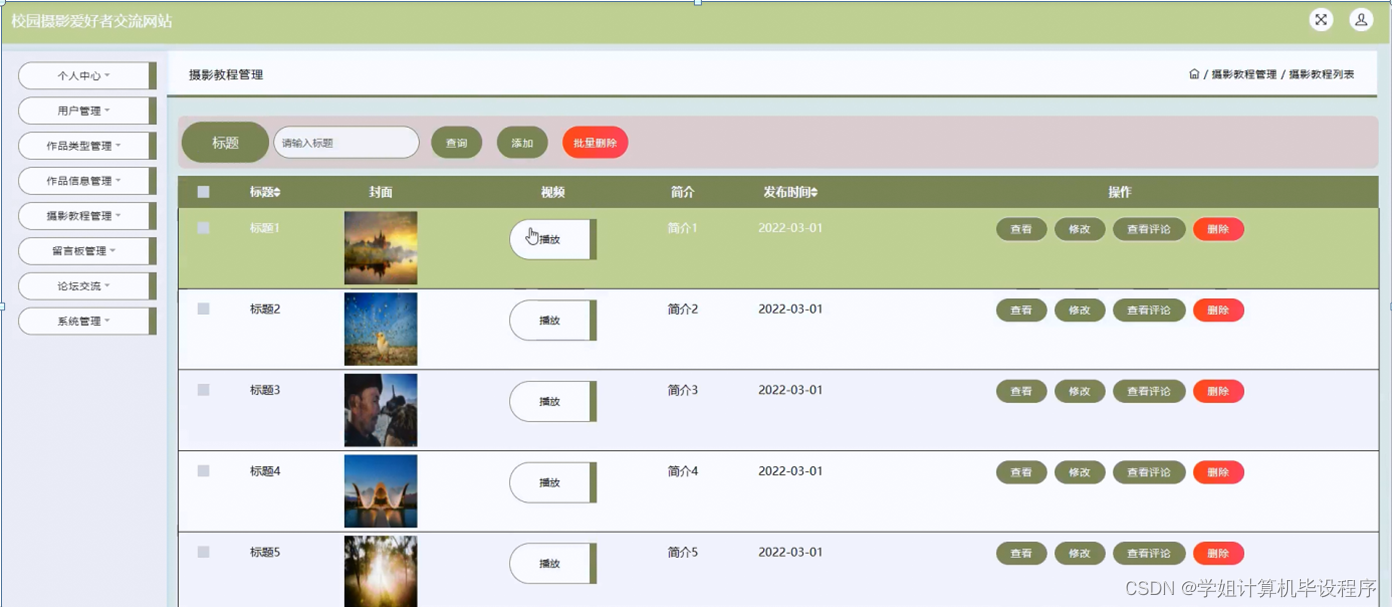This screenshot has height=607, width=1392.
Task: Open 标题2 blue cover thumbnail
Action: click(380, 329)
